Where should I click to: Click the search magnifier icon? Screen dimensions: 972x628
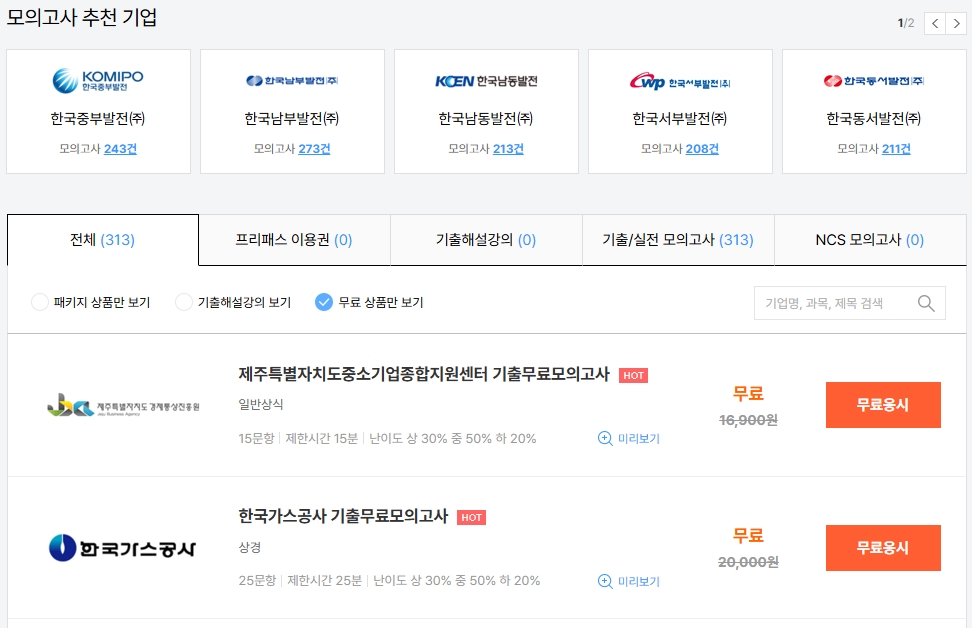pyautogui.click(x=926, y=303)
